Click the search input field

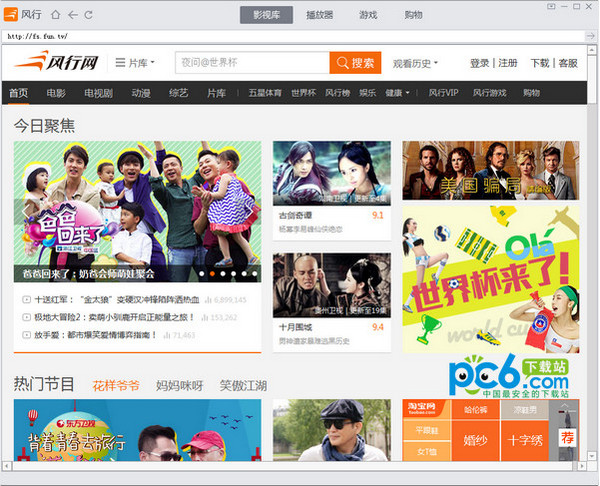coord(252,62)
